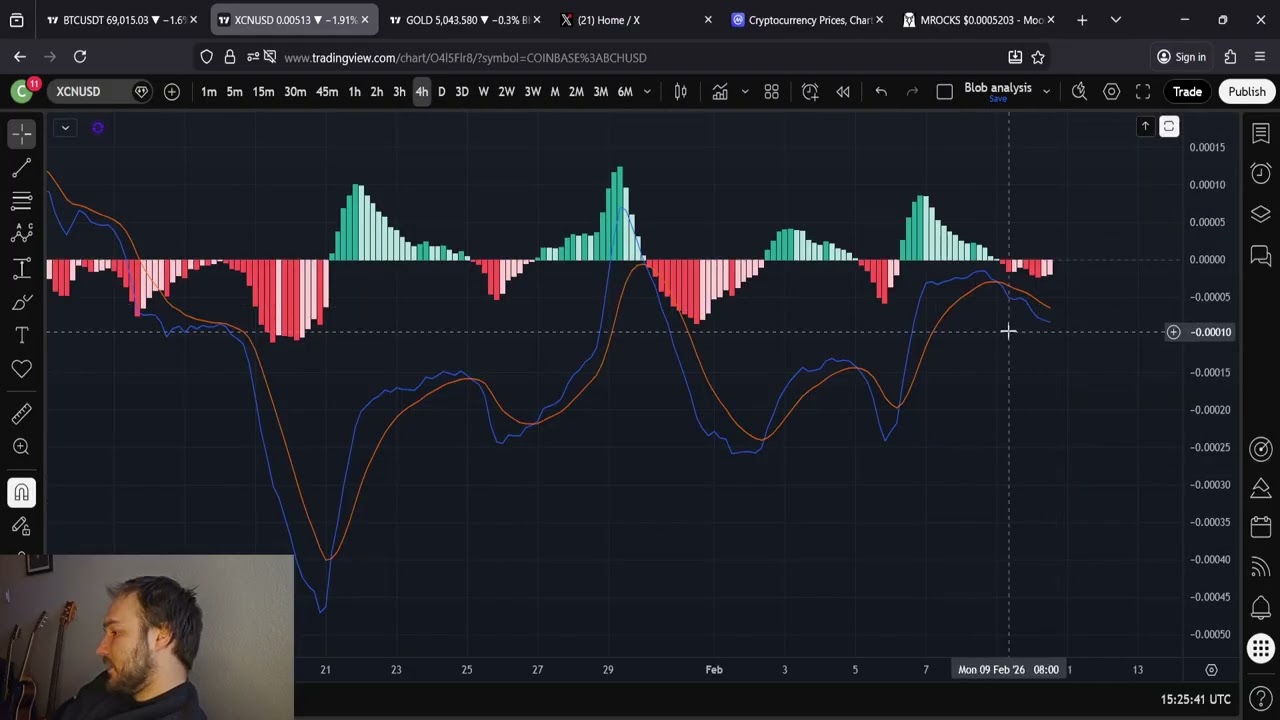Start bar replay rewind icon
This screenshot has height=720, width=1280.
tap(843, 92)
